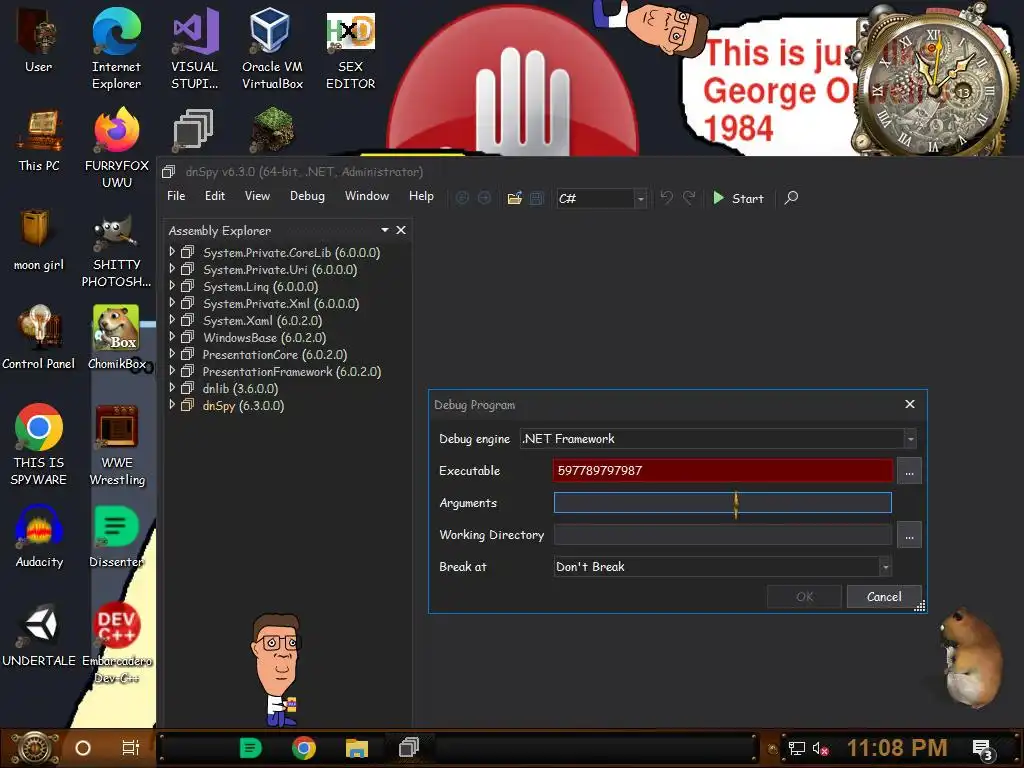Viewport: 1024px width, 768px height.
Task: Click the muted volume tray icon
Action: 820,748
